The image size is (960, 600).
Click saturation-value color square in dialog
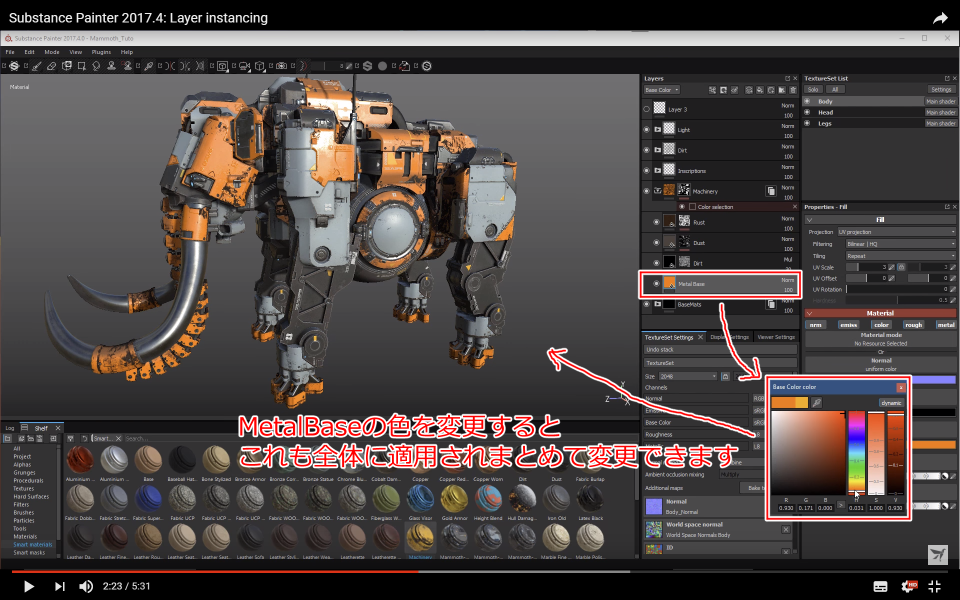pos(808,452)
